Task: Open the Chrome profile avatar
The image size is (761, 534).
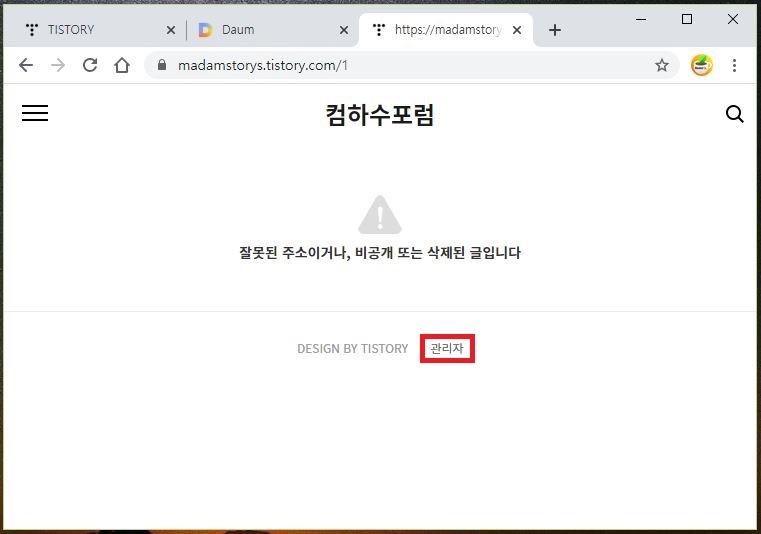Action: click(702, 65)
